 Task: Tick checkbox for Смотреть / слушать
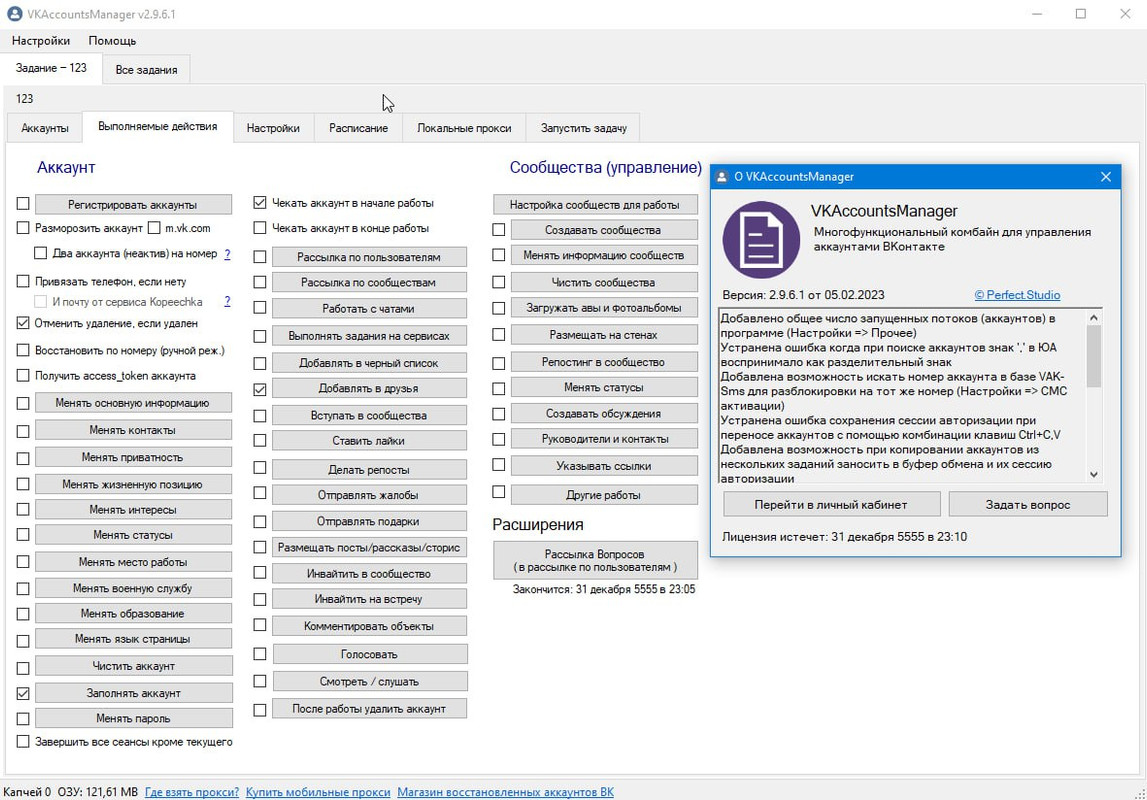tap(260, 681)
